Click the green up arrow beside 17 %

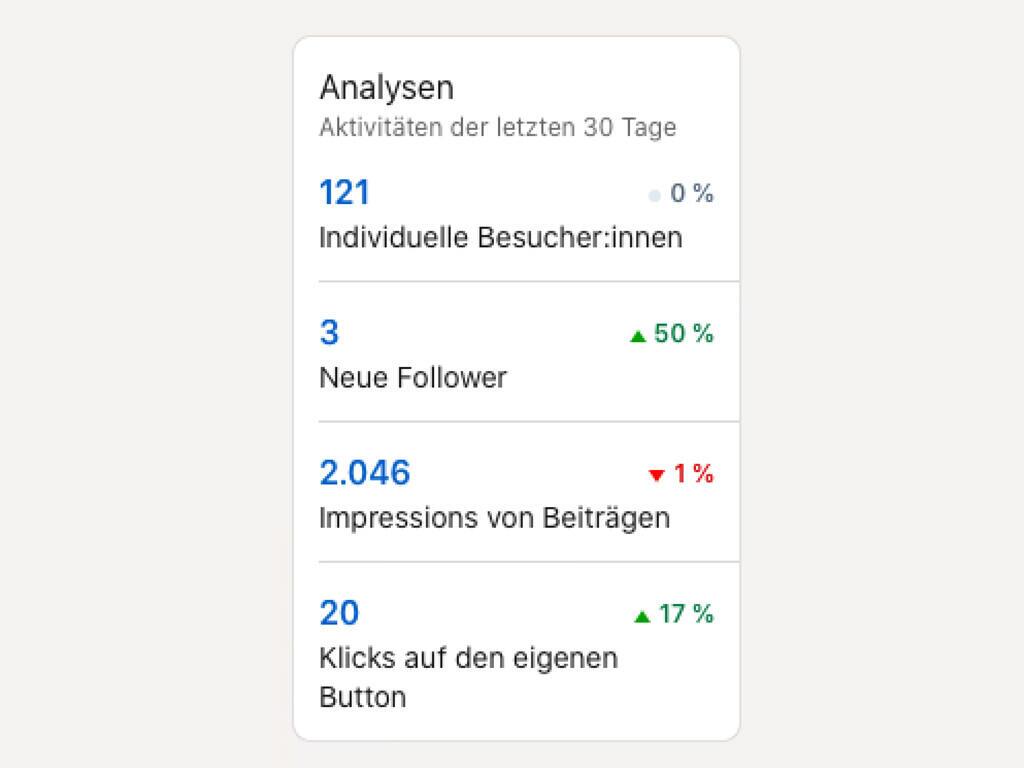coord(642,615)
